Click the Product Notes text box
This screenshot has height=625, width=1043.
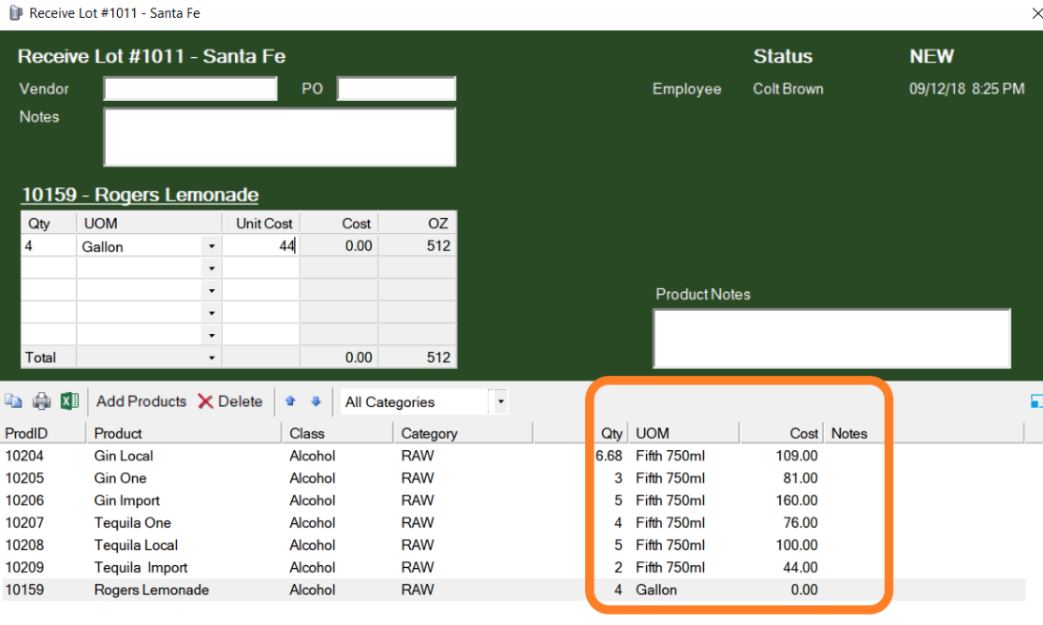click(x=831, y=338)
